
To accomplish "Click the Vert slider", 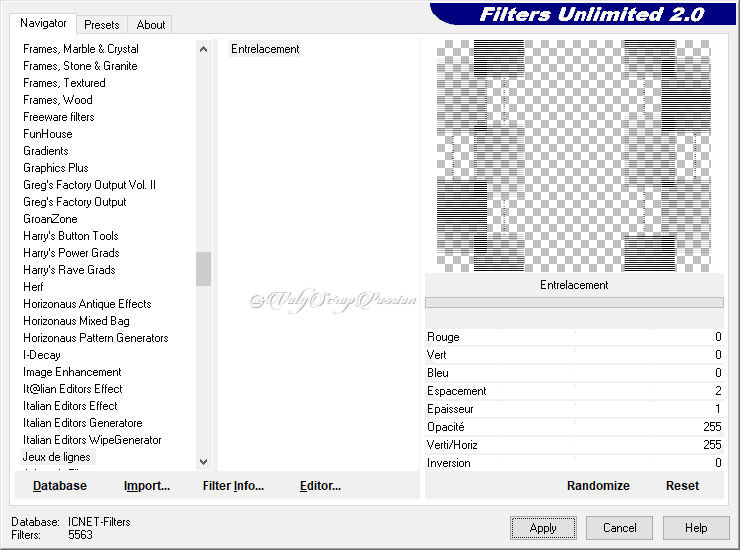I will (574, 355).
